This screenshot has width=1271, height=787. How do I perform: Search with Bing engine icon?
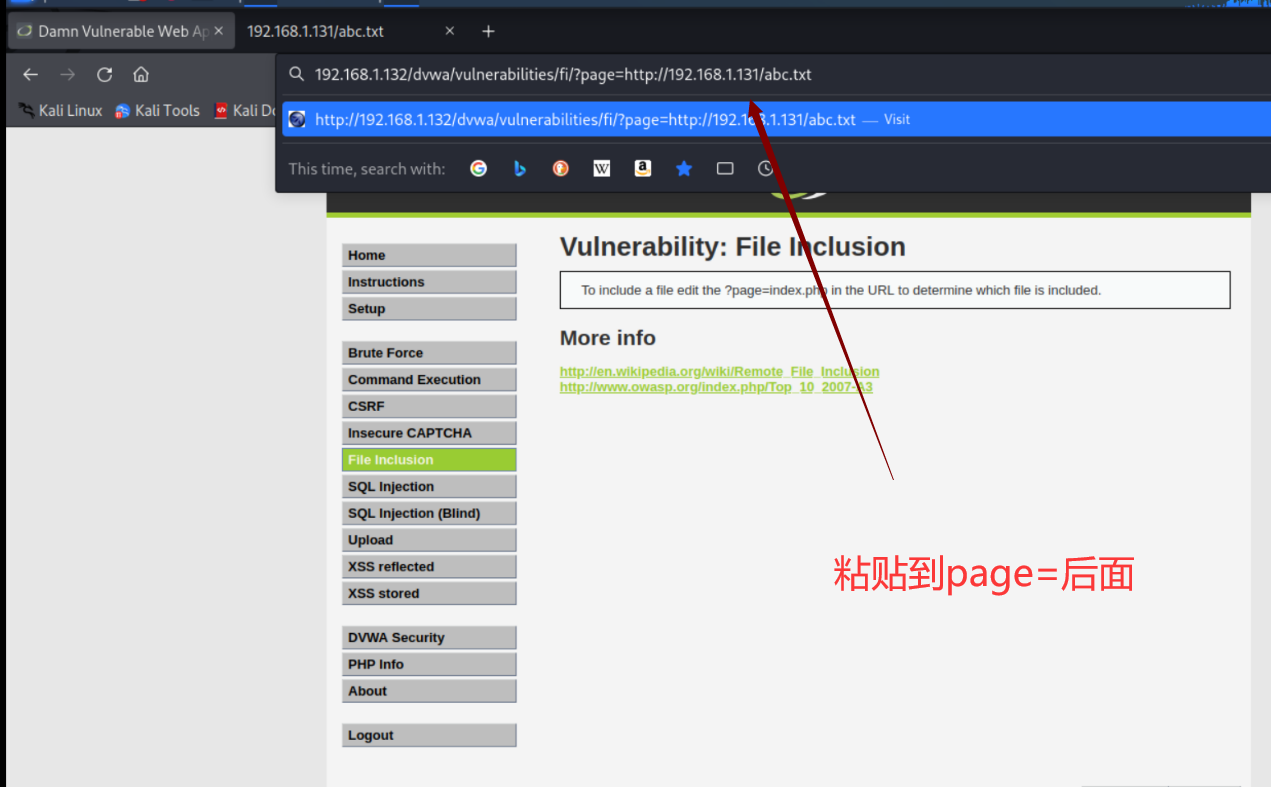(x=520, y=168)
